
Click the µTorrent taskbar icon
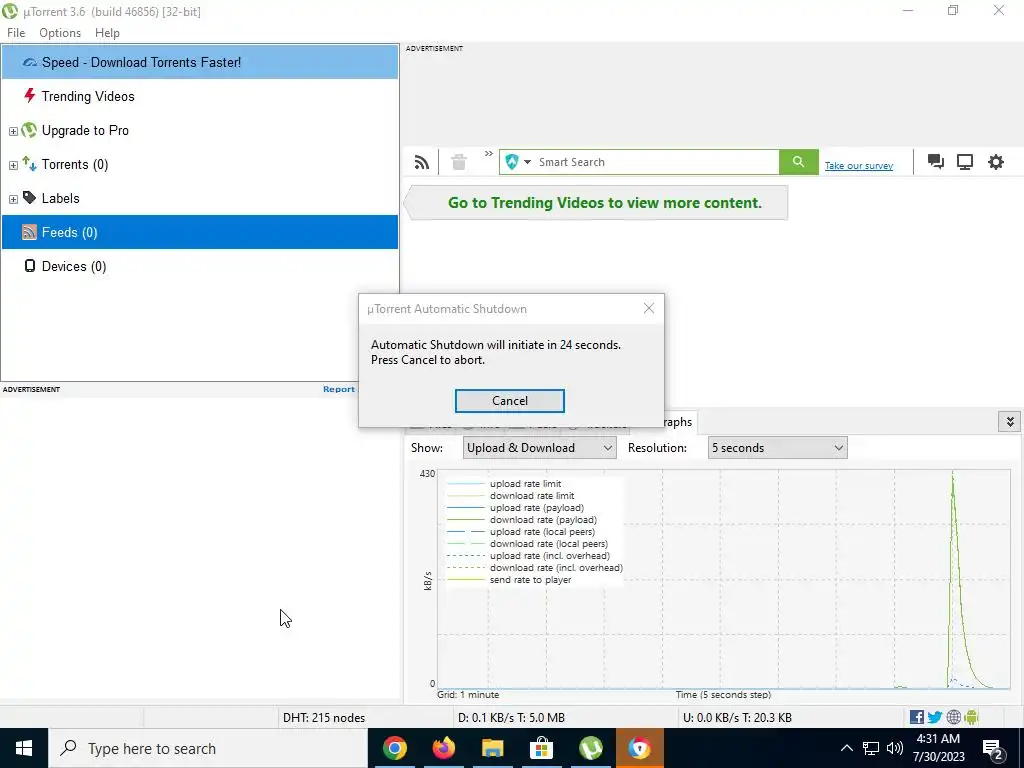tap(590, 748)
